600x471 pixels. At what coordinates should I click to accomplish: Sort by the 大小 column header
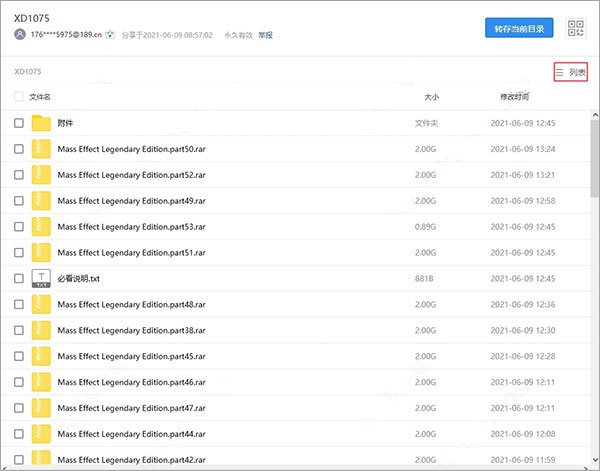(431, 97)
